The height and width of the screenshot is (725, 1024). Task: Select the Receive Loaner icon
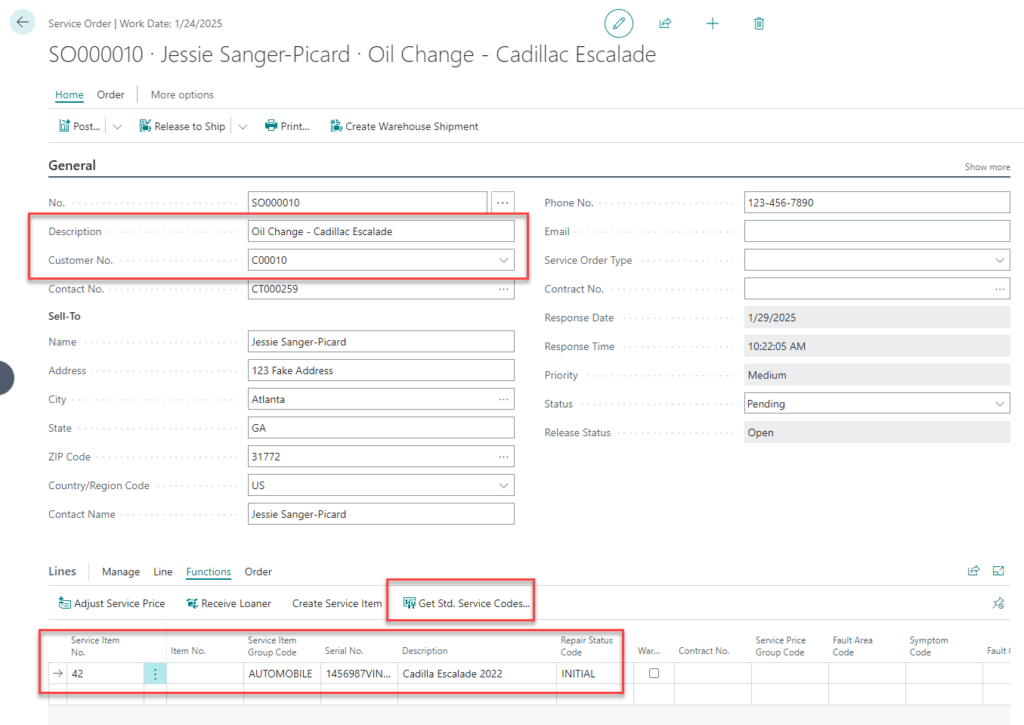[192, 603]
